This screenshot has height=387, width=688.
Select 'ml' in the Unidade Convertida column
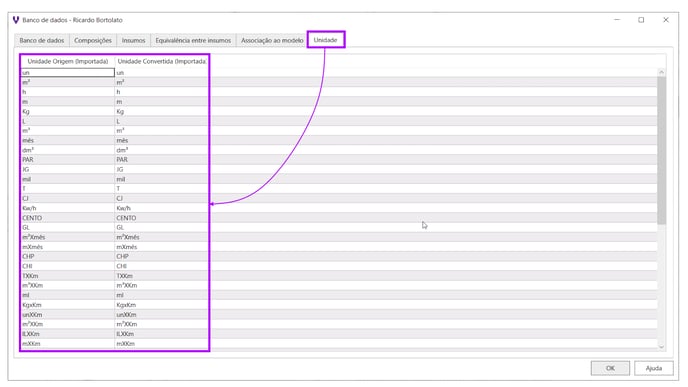(161, 295)
